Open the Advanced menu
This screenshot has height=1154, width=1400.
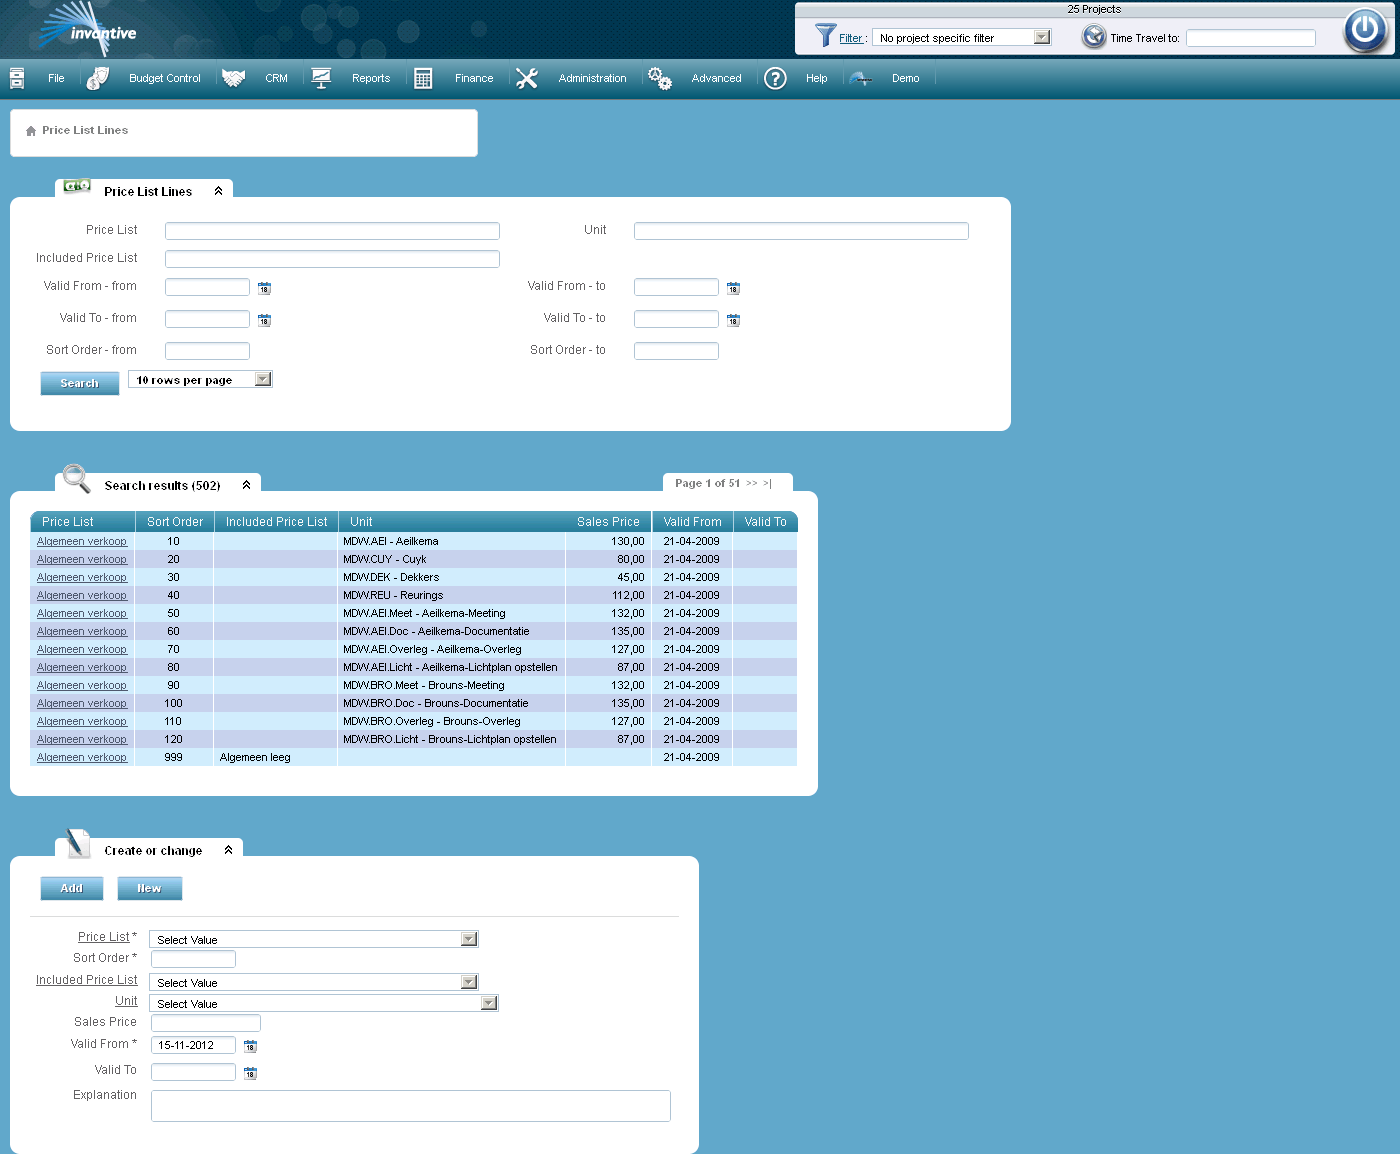pos(717,78)
